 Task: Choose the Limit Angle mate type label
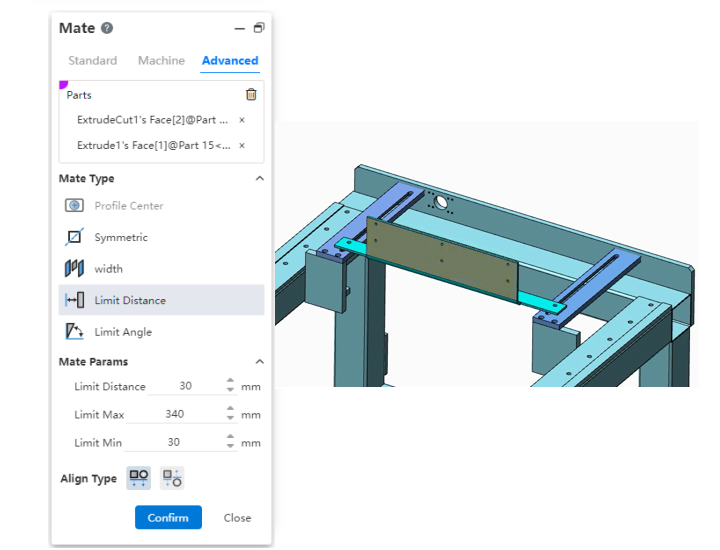click(123, 332)
